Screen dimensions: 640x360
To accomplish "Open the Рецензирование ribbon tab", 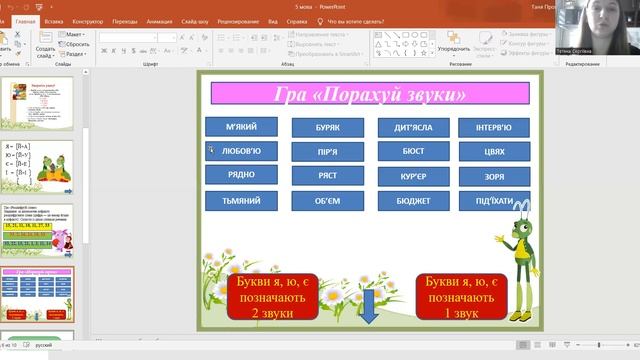I will pyautogui.click(x=238, y=22).
